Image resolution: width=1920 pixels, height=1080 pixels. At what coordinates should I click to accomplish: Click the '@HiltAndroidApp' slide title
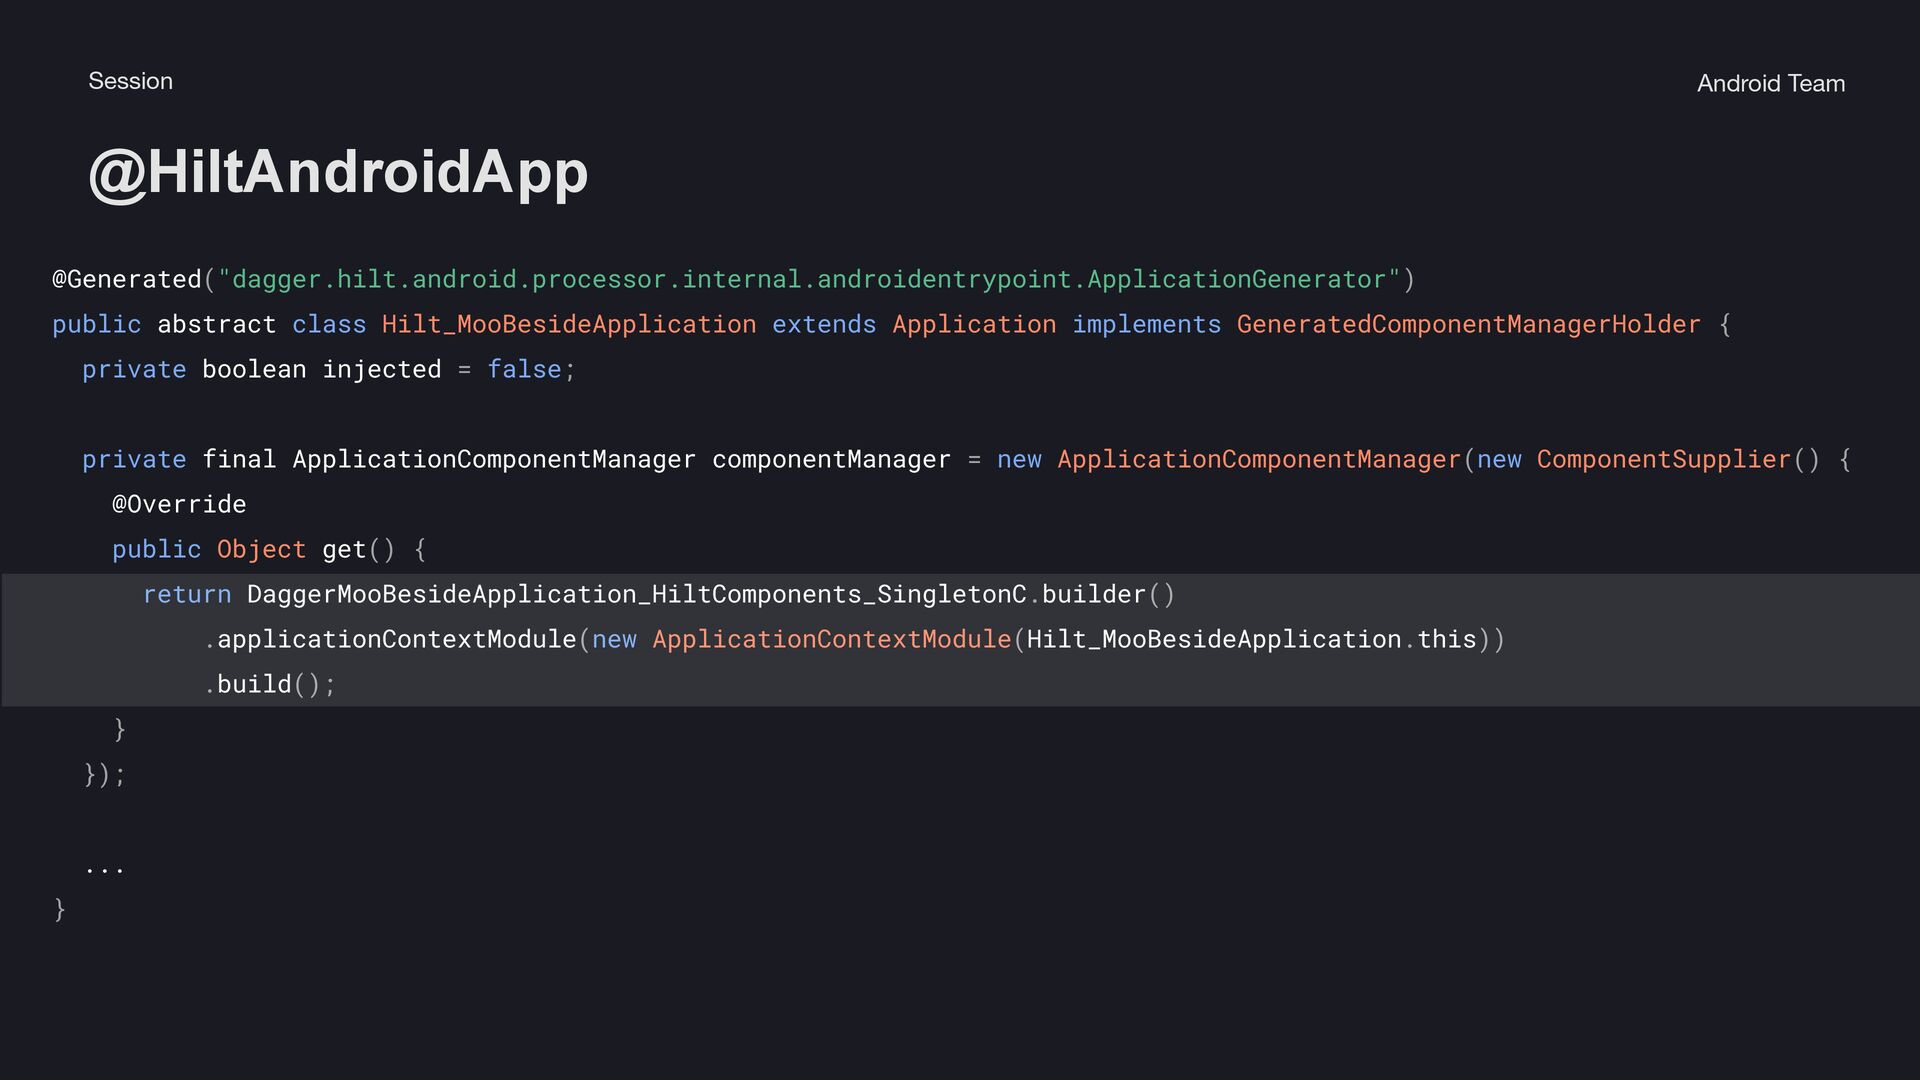tap(338, 172)
